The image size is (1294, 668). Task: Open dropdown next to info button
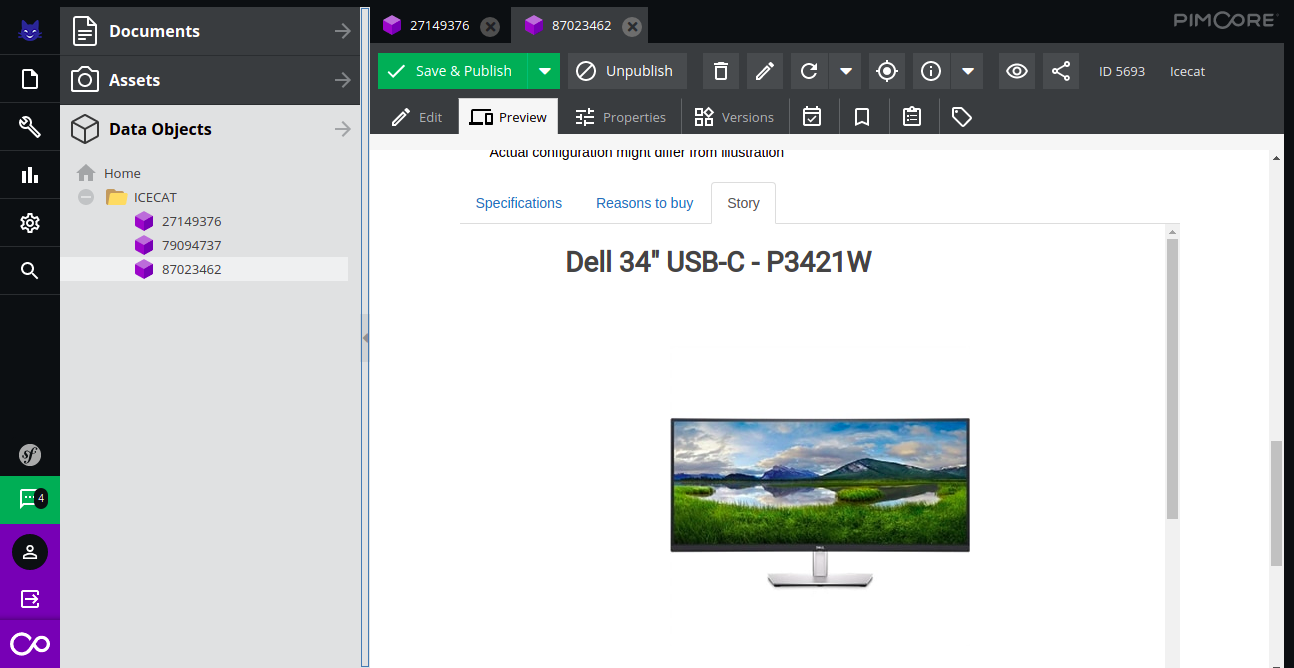[x=967, y=71]
